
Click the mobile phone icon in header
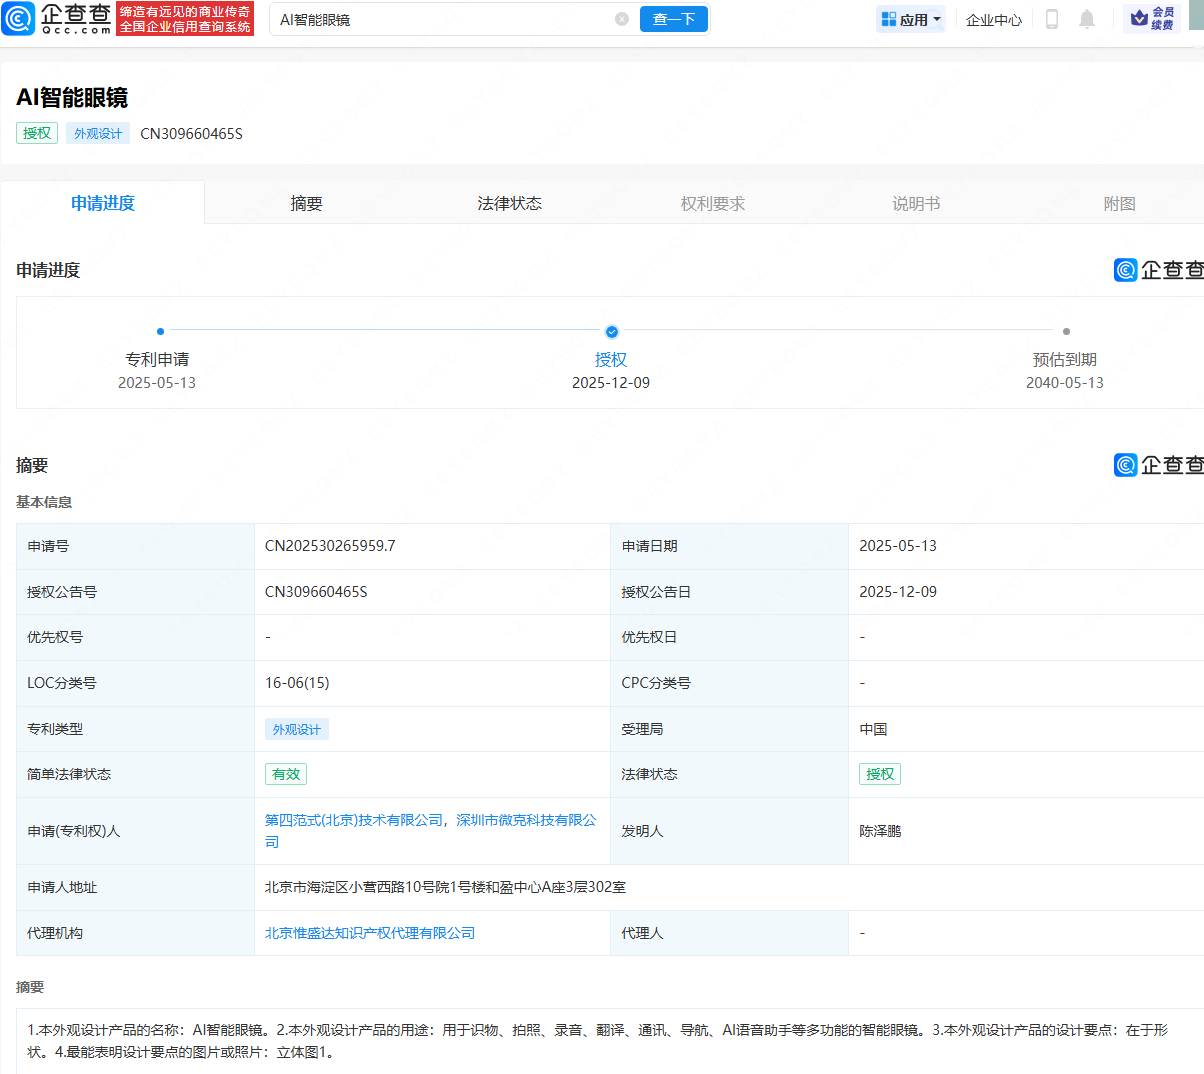click(1051, 19)
